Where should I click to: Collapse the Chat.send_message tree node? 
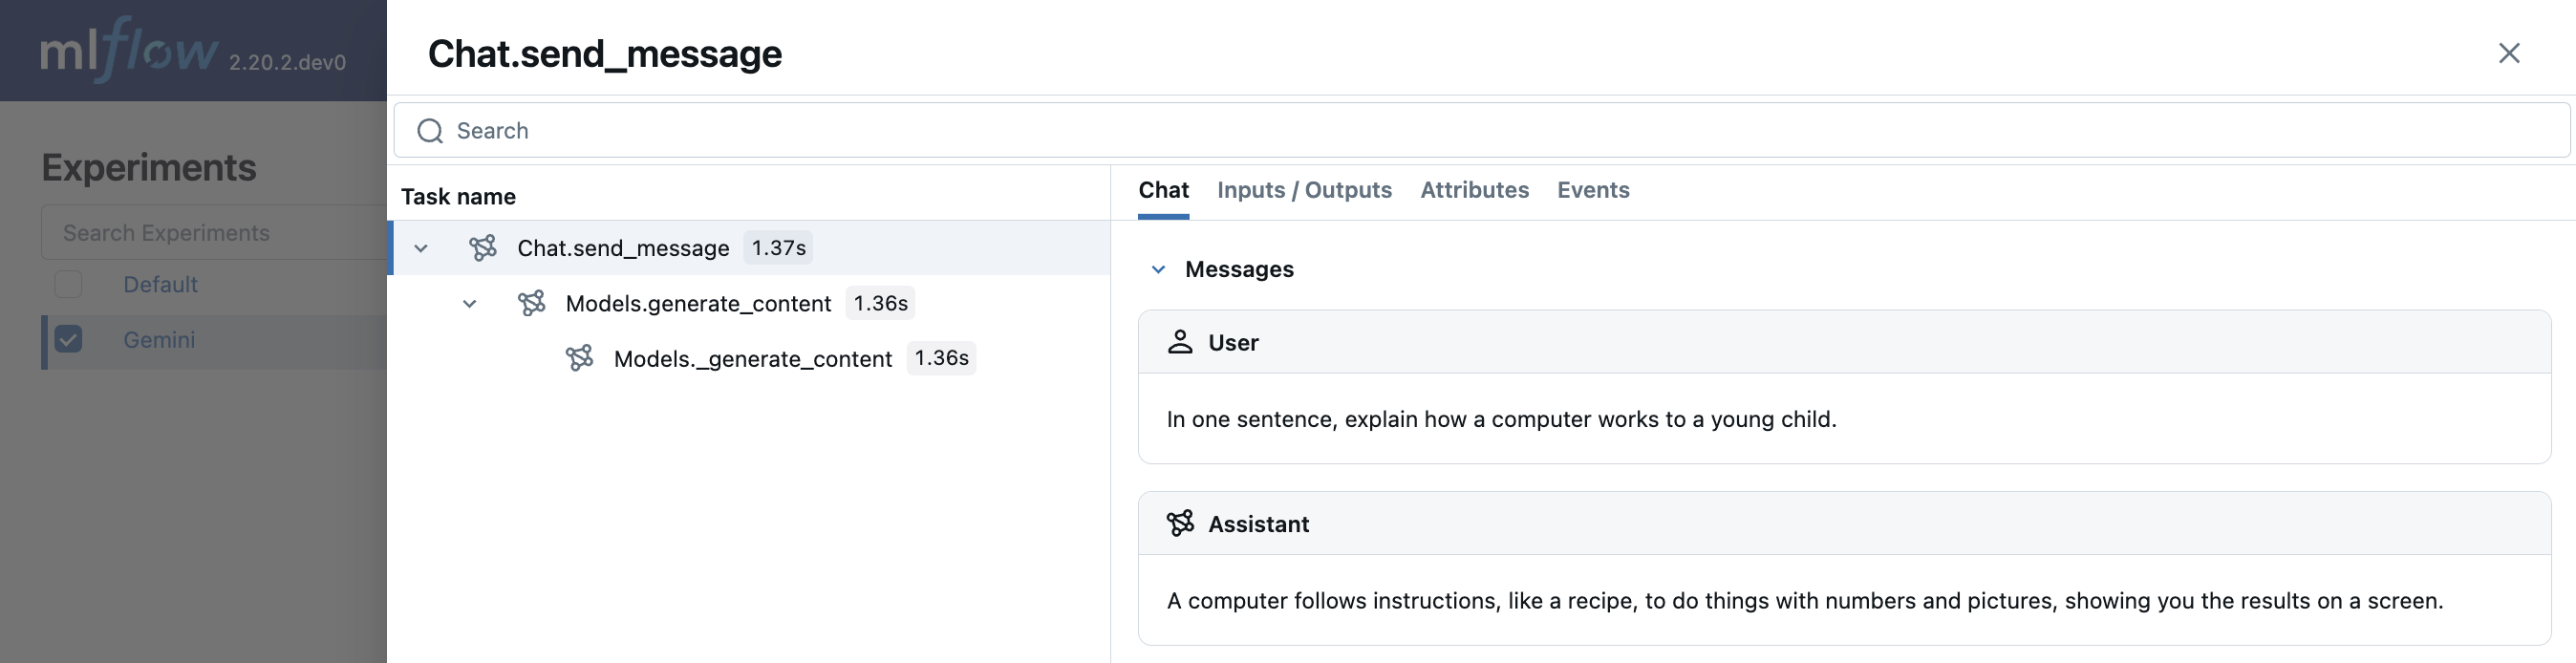421,248
